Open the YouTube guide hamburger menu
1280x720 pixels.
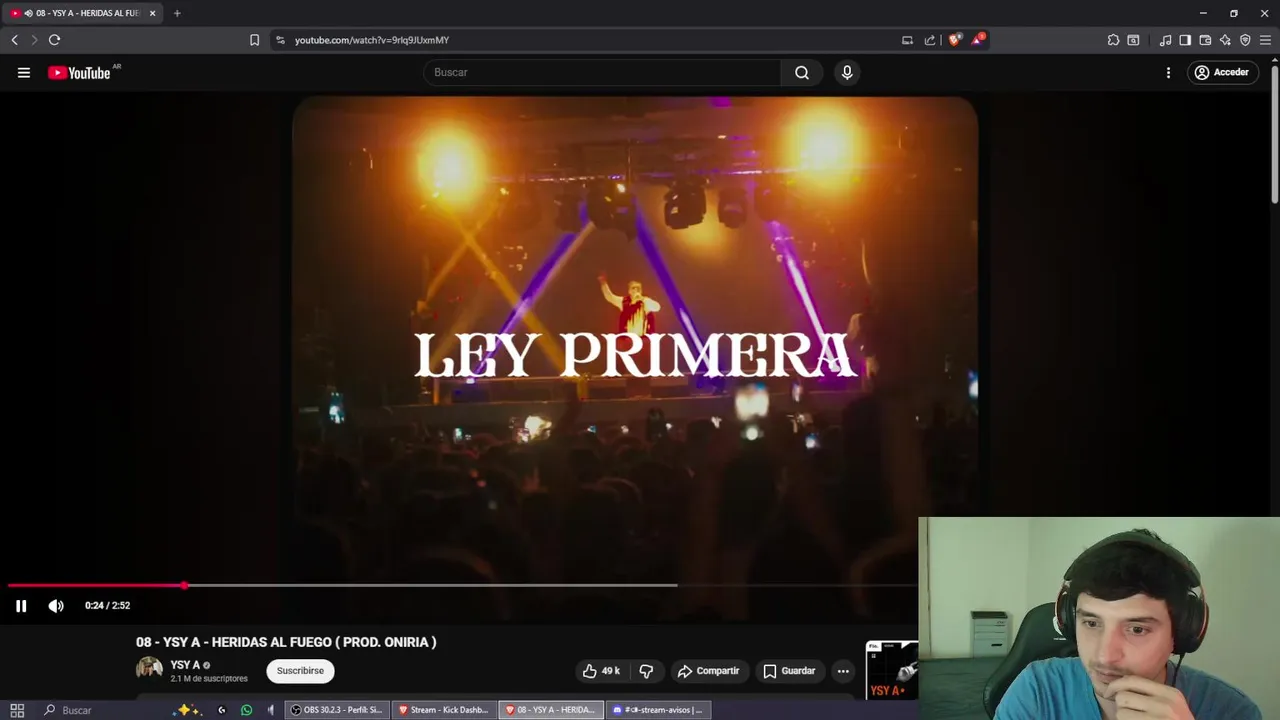[24, 72]
